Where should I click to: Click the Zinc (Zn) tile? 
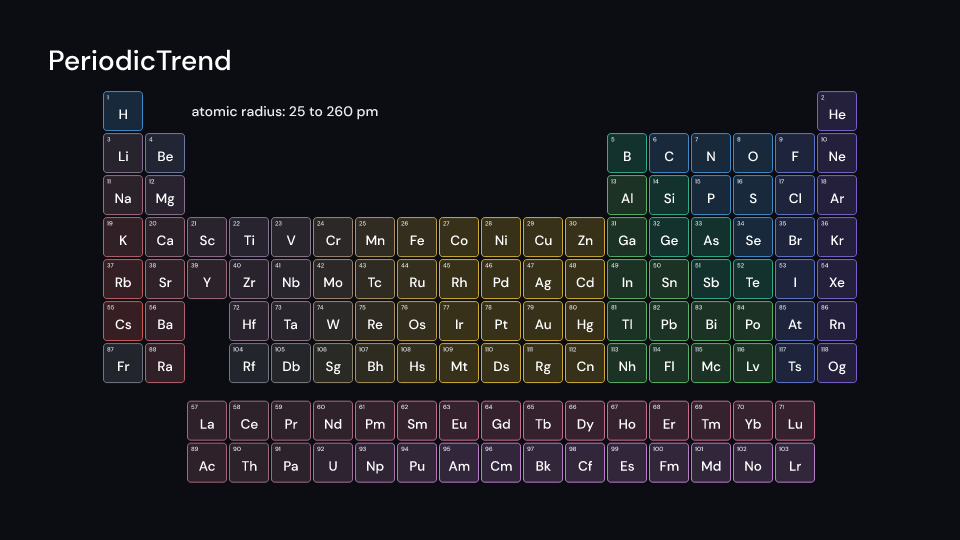(585, 238)
